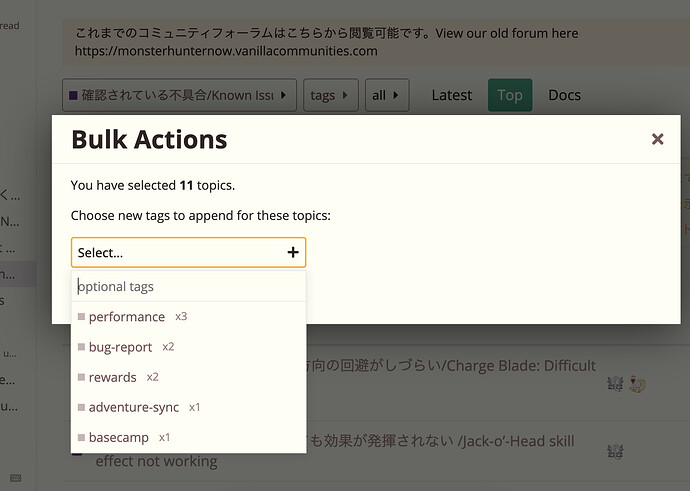This screenshot has height=491, width=690.
Task: Click the rewards tag square icon
Action: point(81,377)
